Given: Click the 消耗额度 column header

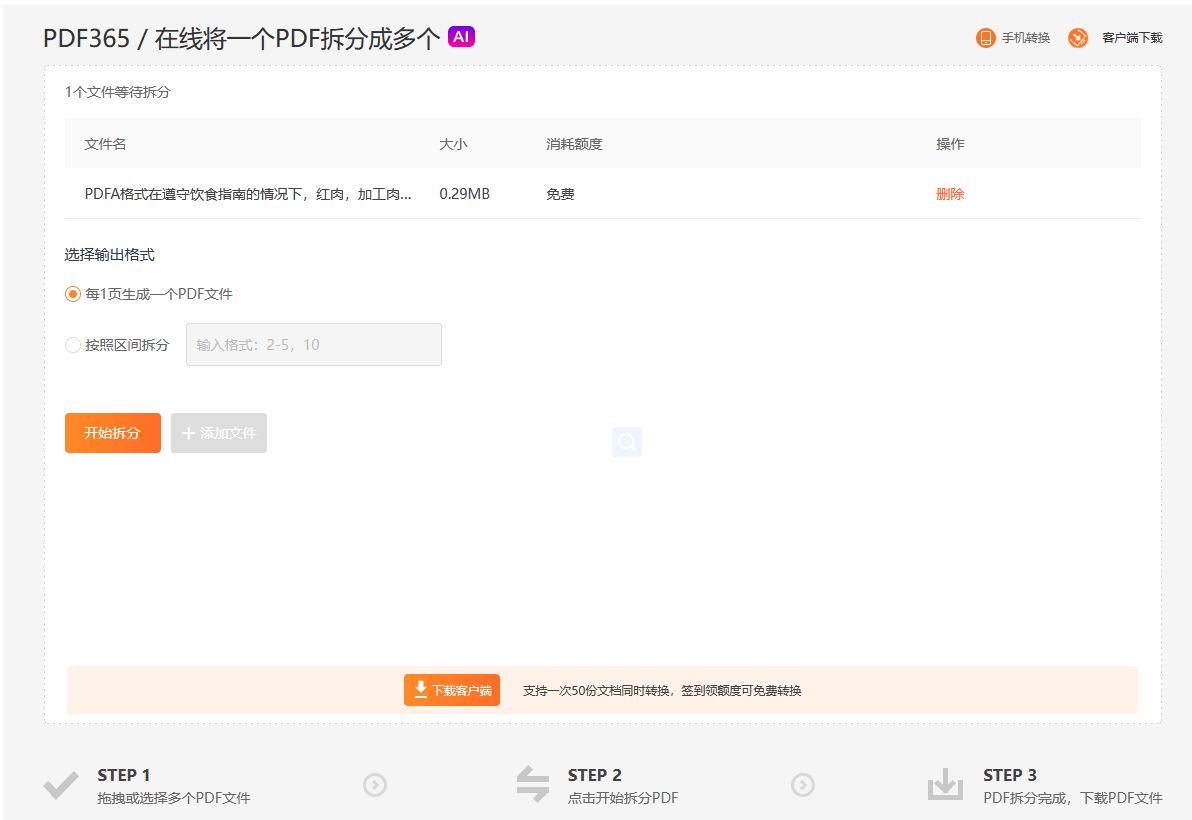Looking at the screenshot, I should coord(574,144).
